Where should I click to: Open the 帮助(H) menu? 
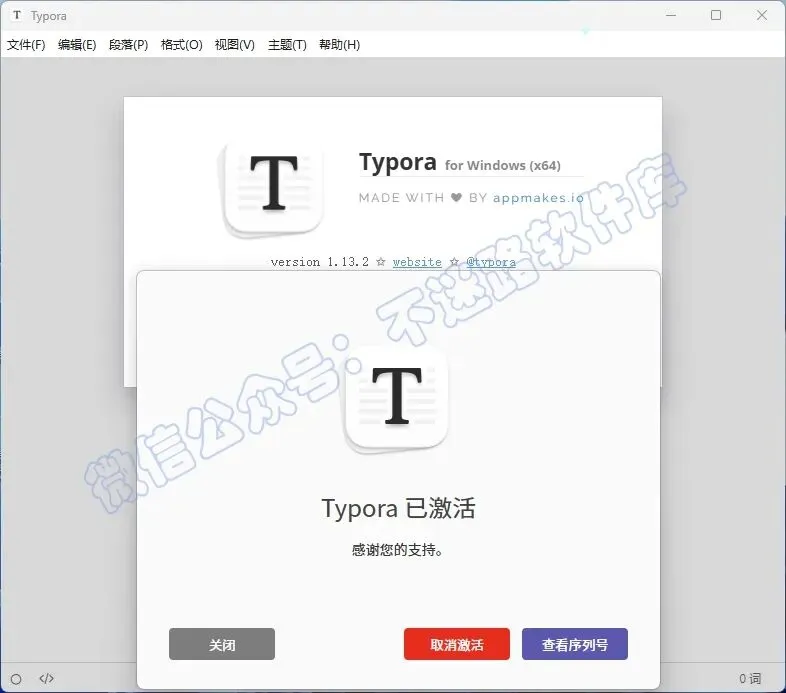(339, 45)
